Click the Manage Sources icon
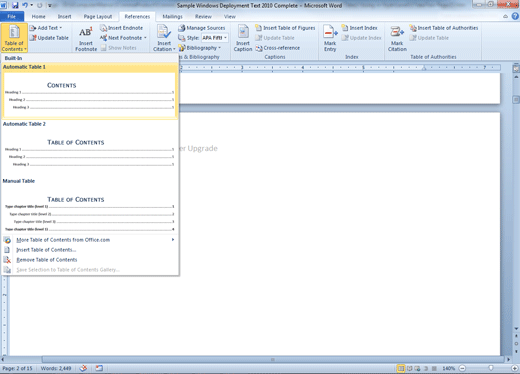Viewport: 520px width, 374px height. point(182,28)
